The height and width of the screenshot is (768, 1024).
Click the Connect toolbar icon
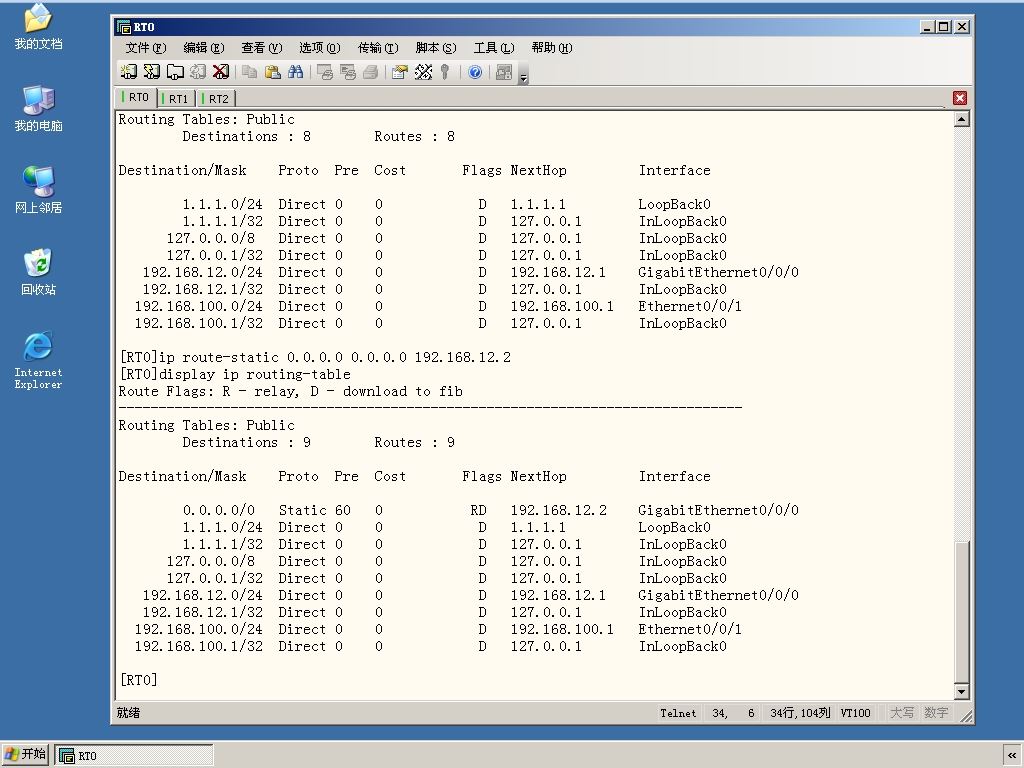[129, 72]
